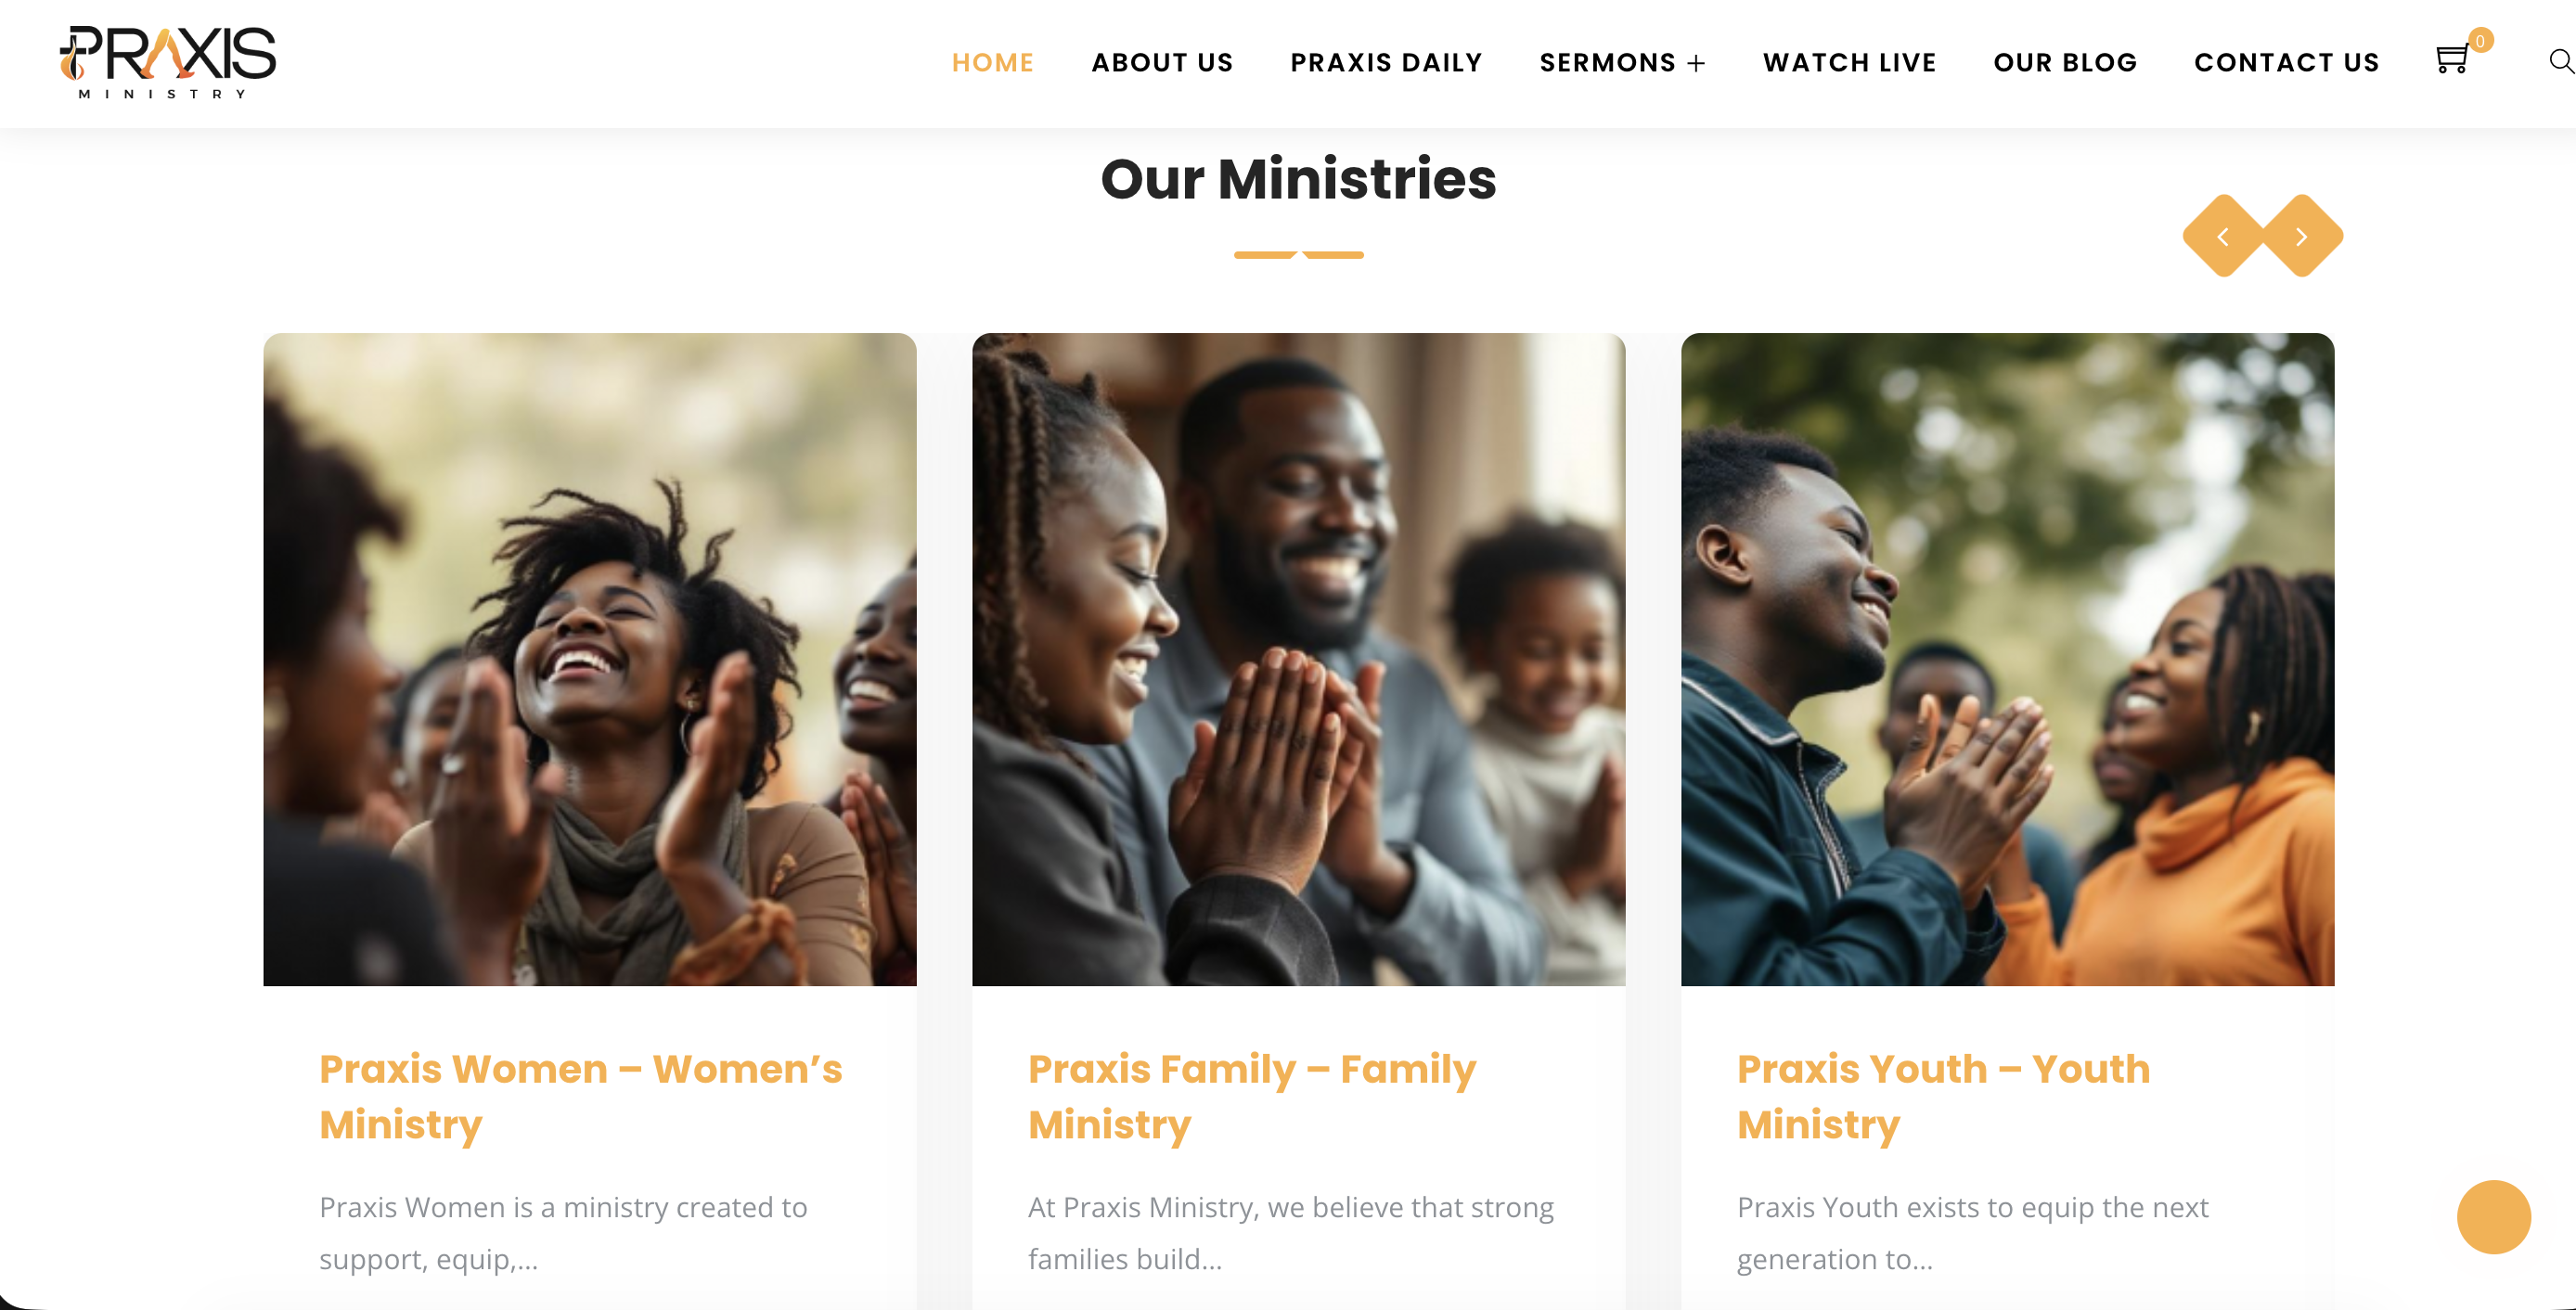Advance to next ministries slide arrow
The height and width of the screenshot is (1310, 2576).
2302,236
